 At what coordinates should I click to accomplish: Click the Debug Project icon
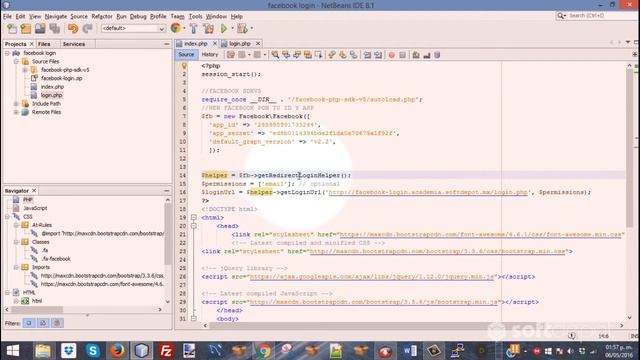(242, 29)
